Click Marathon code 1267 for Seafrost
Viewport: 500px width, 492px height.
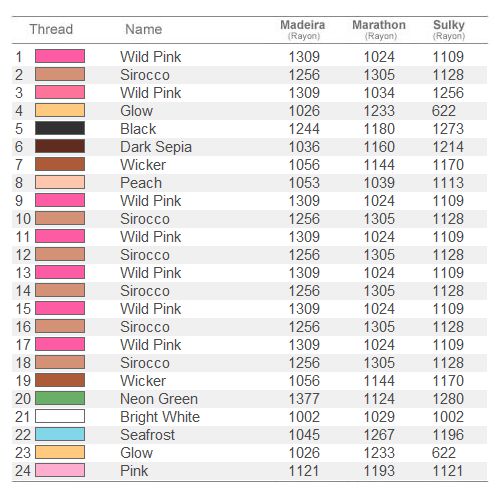click(379, 435)
